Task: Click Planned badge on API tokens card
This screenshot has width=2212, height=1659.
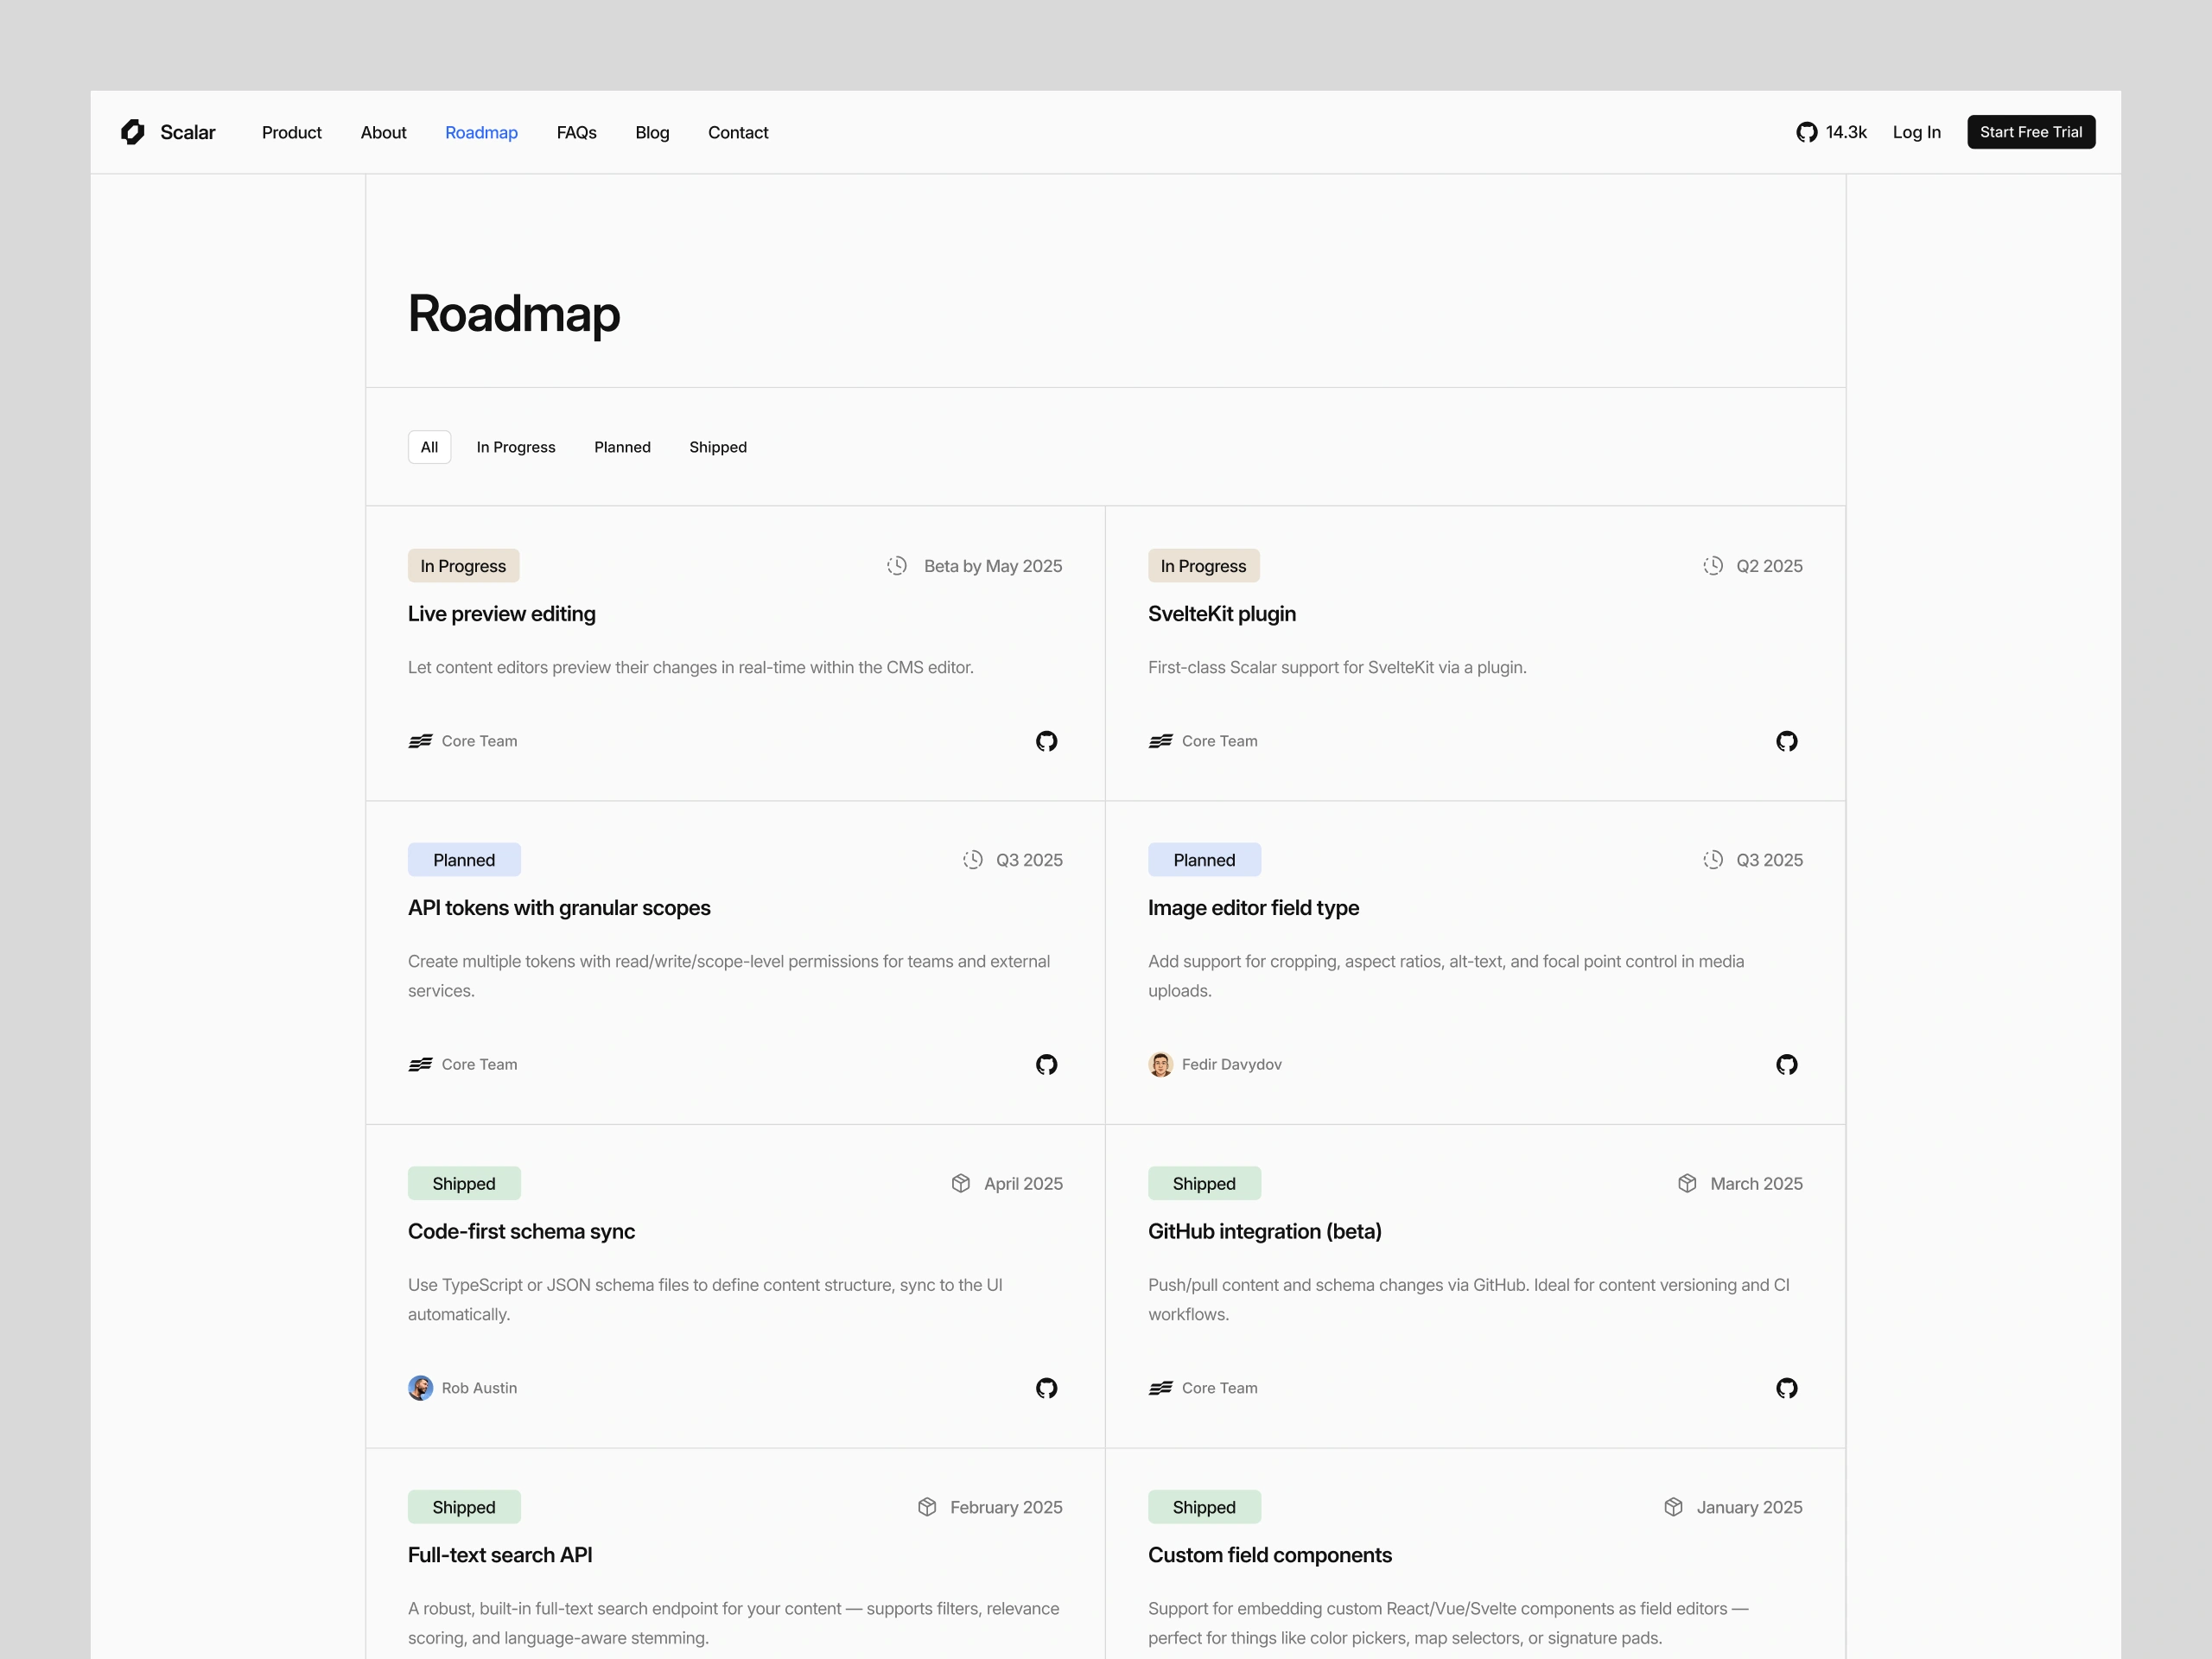Action: click(x=464, y=860)
